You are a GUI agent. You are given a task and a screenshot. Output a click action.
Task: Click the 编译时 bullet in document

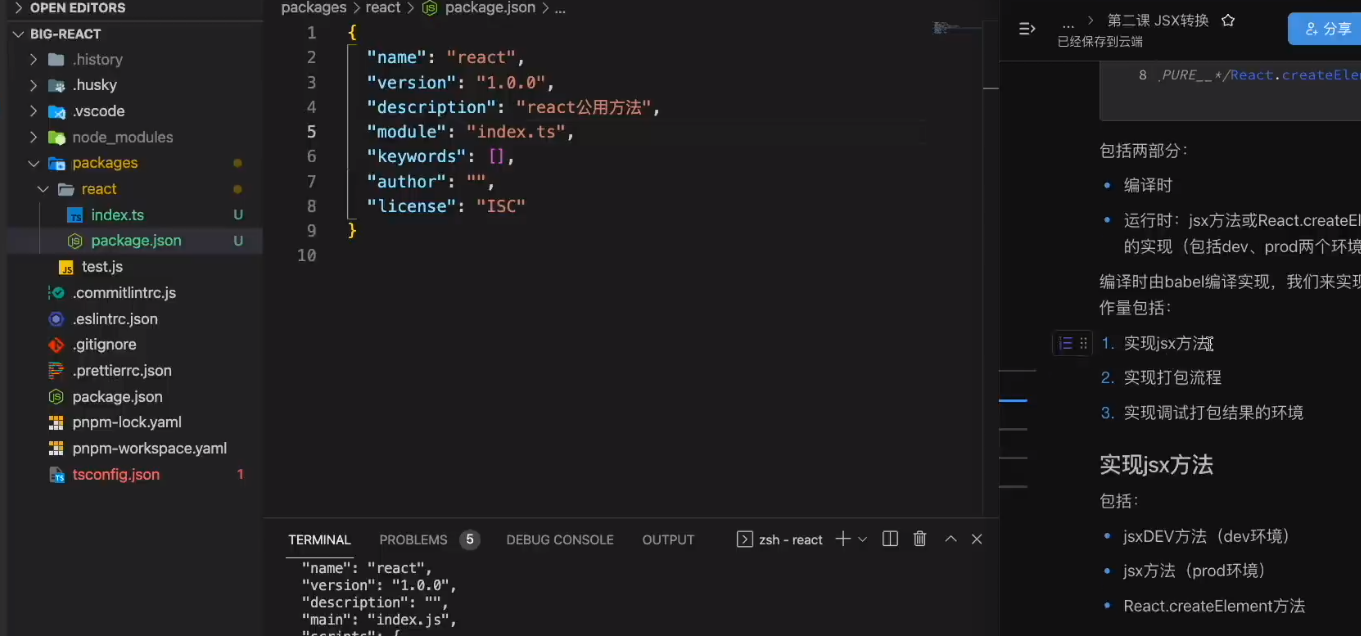pos(1148,186)
